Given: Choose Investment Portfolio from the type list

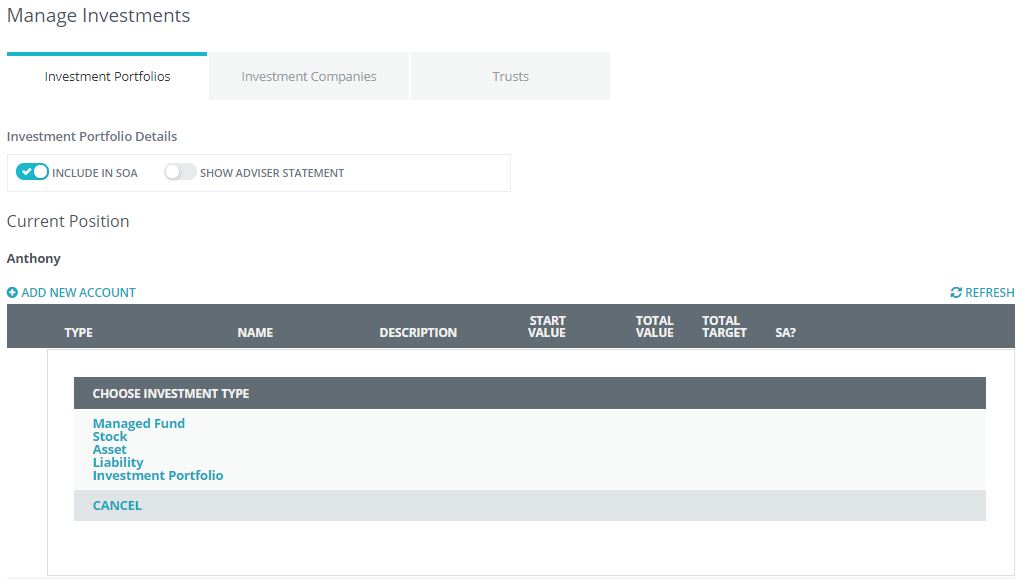Looking at the screenshot, I should 158,475.
